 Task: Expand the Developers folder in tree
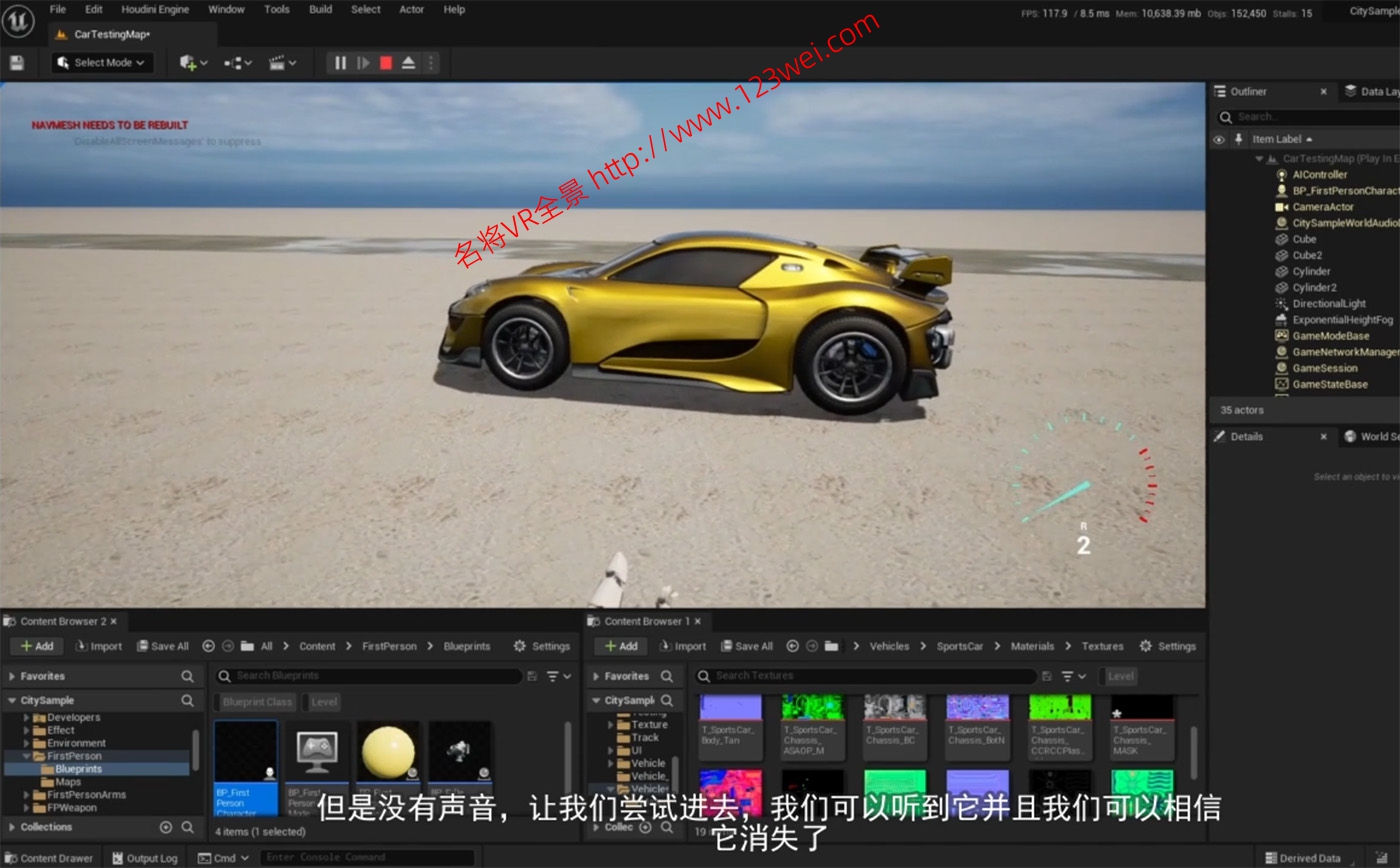click(x=28, y=718)
